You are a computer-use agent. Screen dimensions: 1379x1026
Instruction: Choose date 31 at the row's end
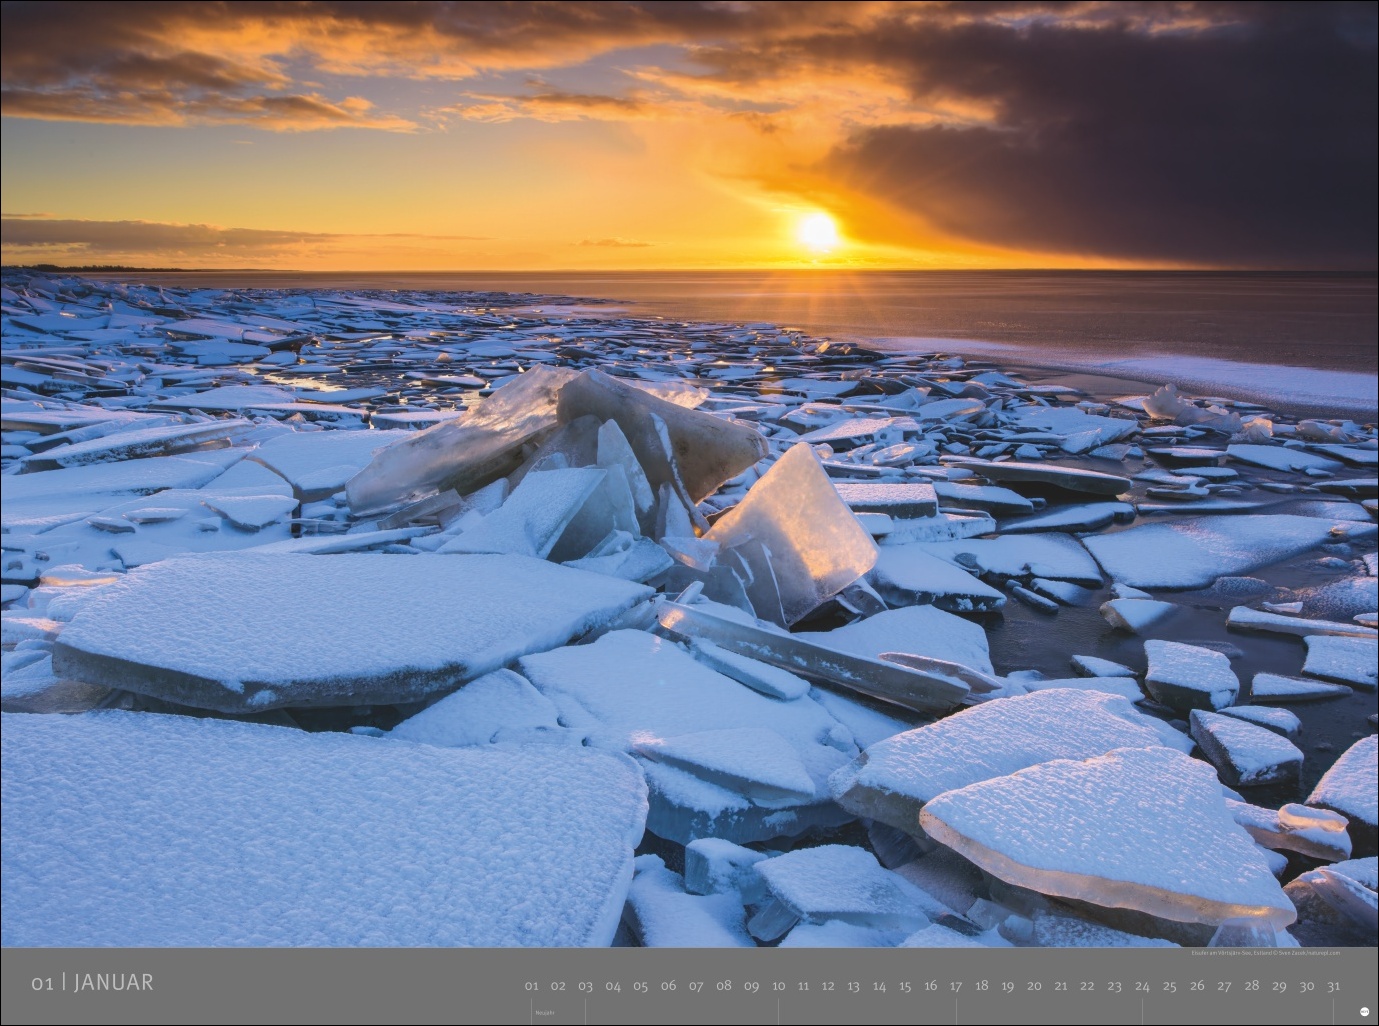pyautogui.click(x=1333, y=986)
